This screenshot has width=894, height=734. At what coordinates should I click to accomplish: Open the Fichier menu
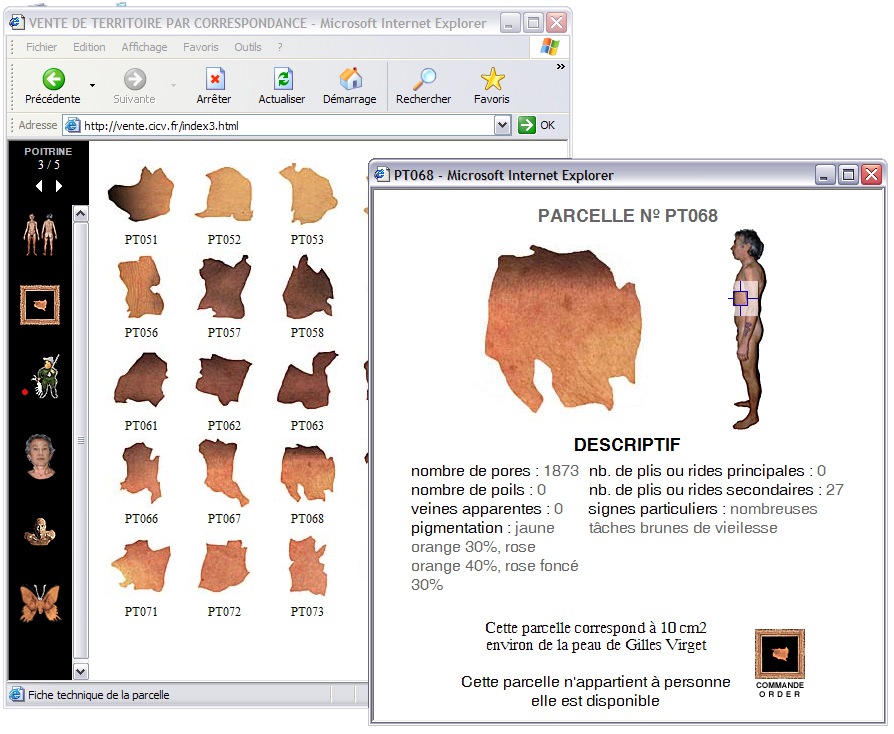point(42,47)
